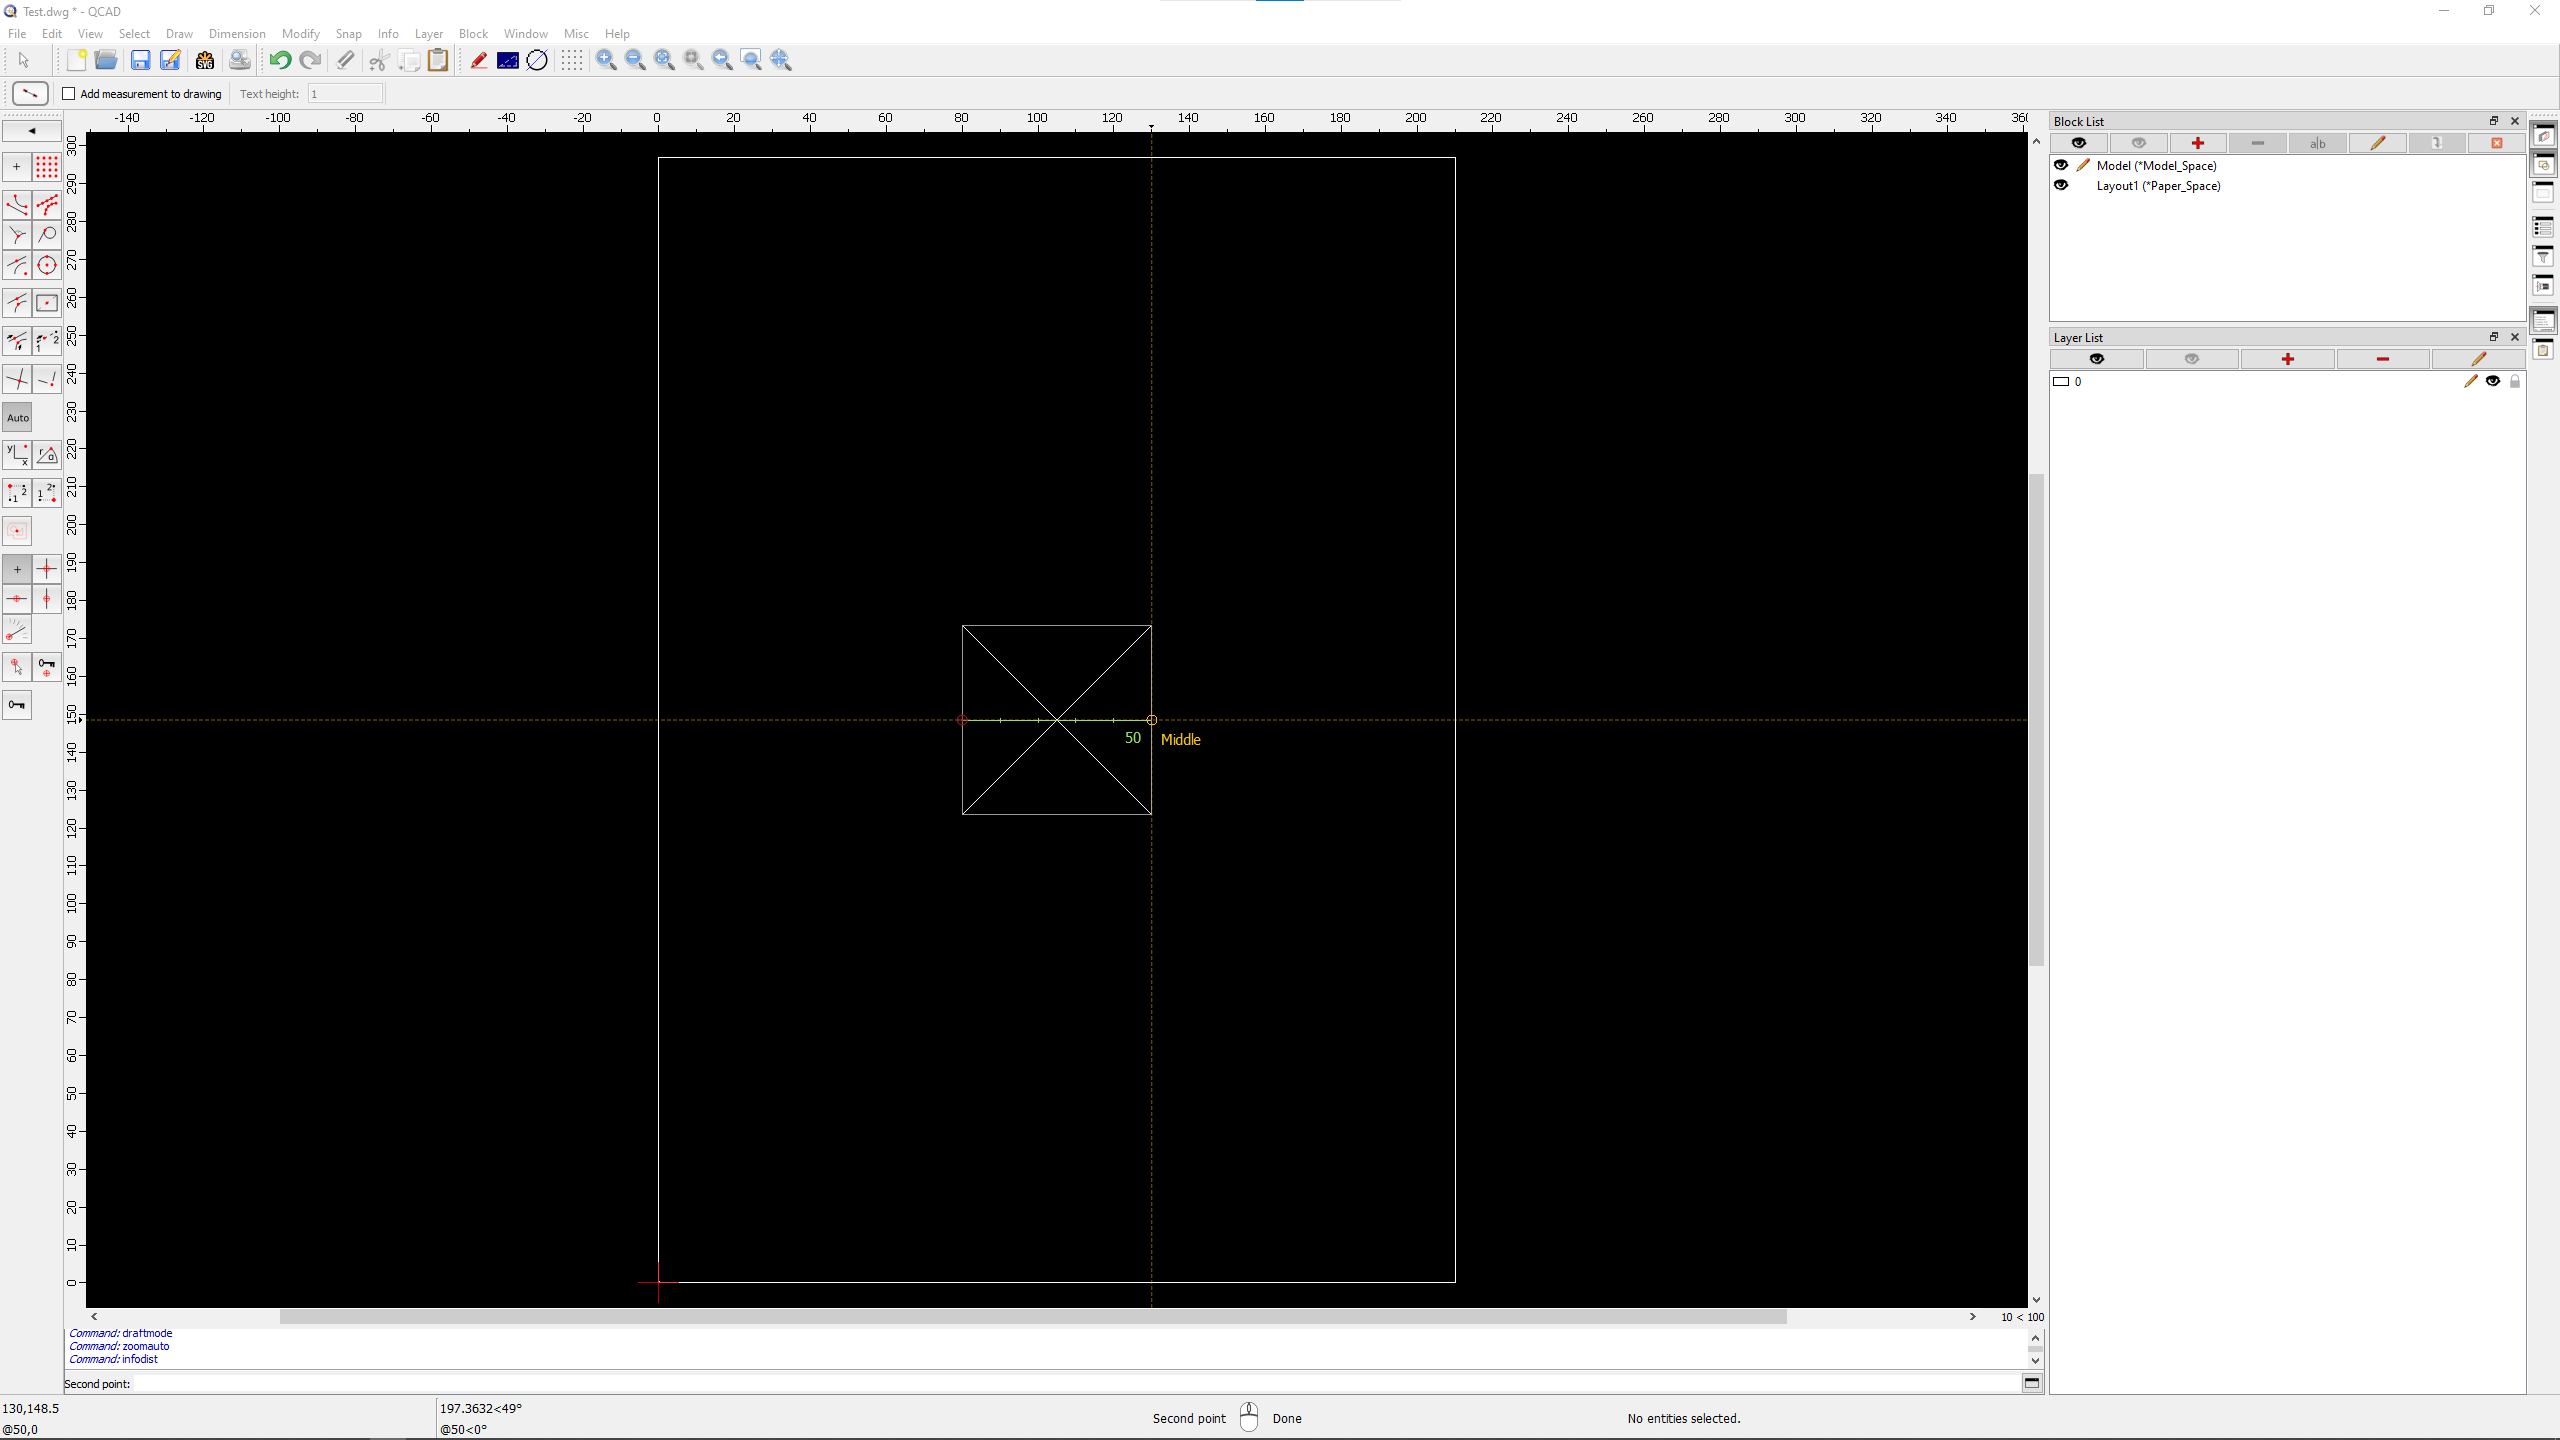Open the Draw menu
2560x1440 pixels.
coord(179,33)
